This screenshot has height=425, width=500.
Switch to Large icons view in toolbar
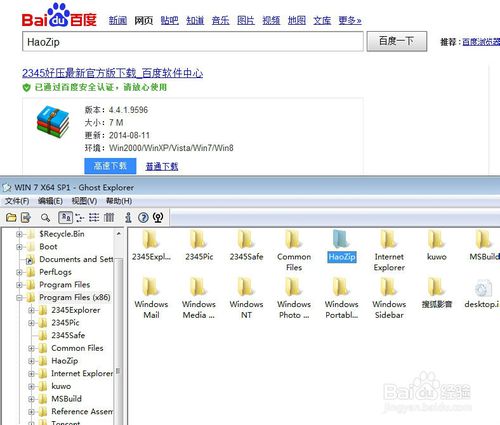point(65,218)
